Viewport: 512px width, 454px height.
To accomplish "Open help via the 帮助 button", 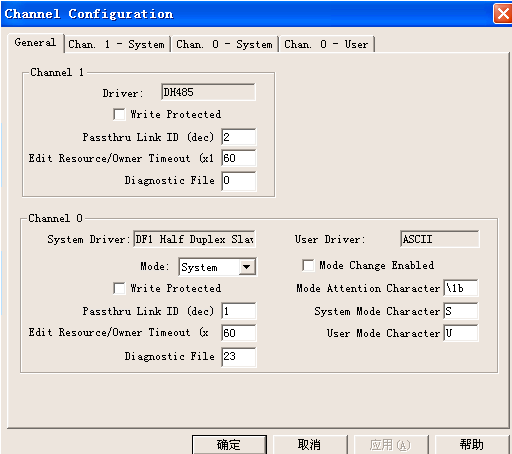I will coord(472,444).
